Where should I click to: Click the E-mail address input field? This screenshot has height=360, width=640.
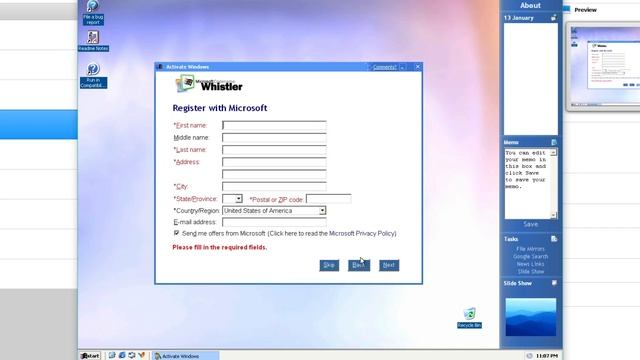(x=274, y=222)
